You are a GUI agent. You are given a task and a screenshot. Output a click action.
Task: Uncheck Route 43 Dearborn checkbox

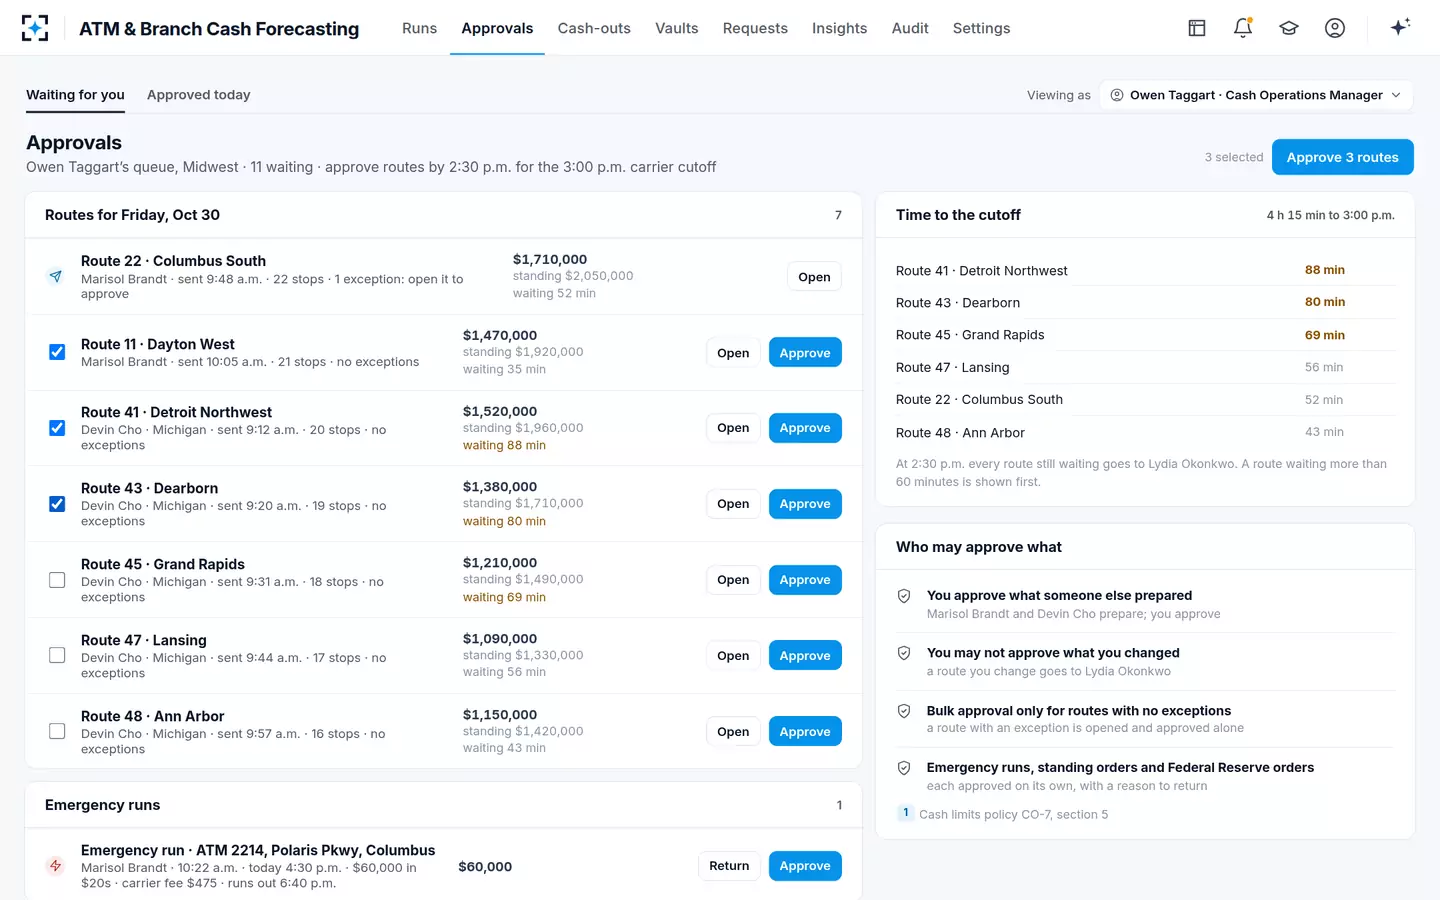pos(57,504)
